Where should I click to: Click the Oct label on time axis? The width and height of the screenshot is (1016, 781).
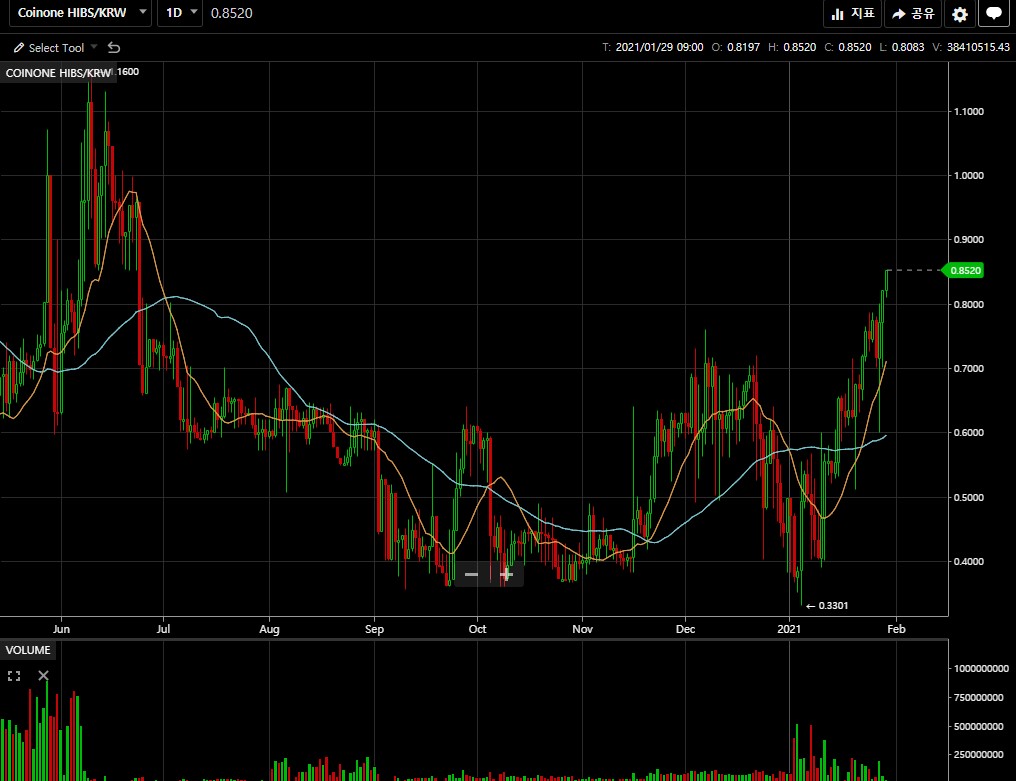478,629
